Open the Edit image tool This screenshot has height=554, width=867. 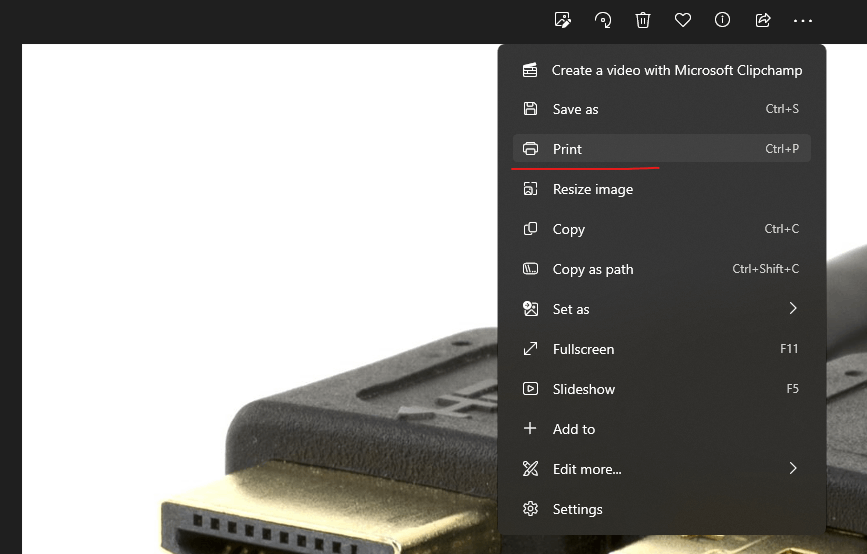562,20
